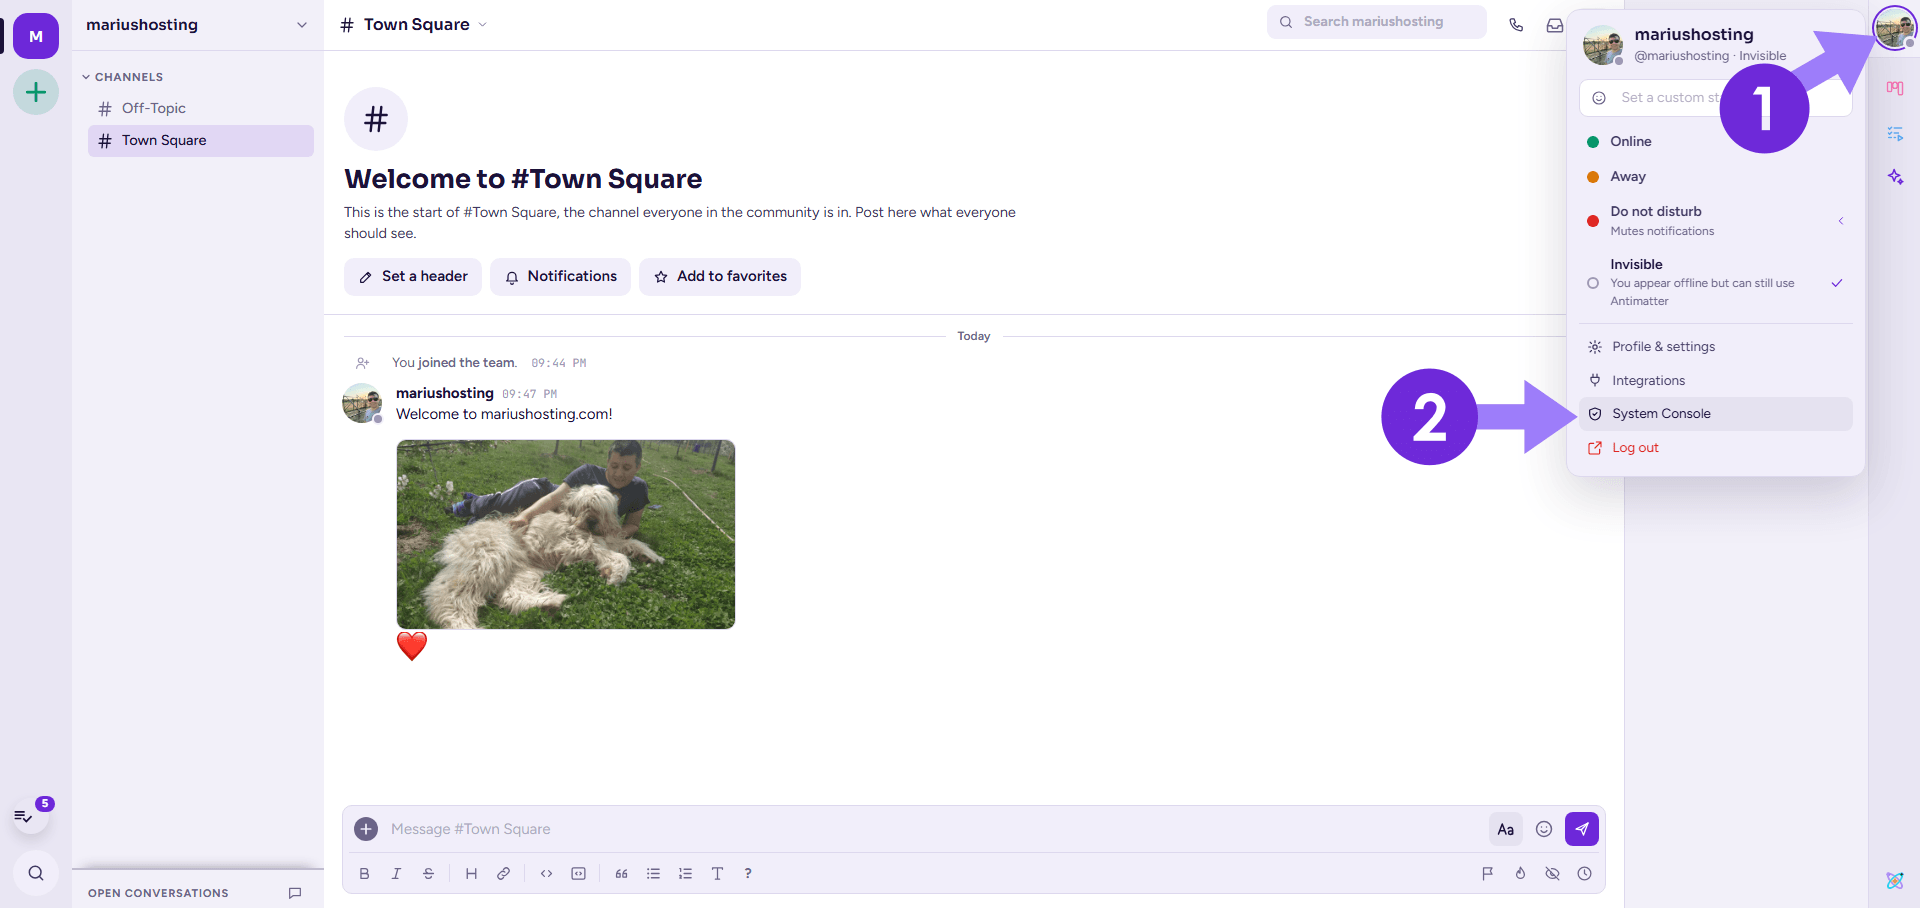This screenshot has height=908, width=1920.
Task: Open Integrations from the user menu
Action: pyautogui.click(x=1716, y=381)
